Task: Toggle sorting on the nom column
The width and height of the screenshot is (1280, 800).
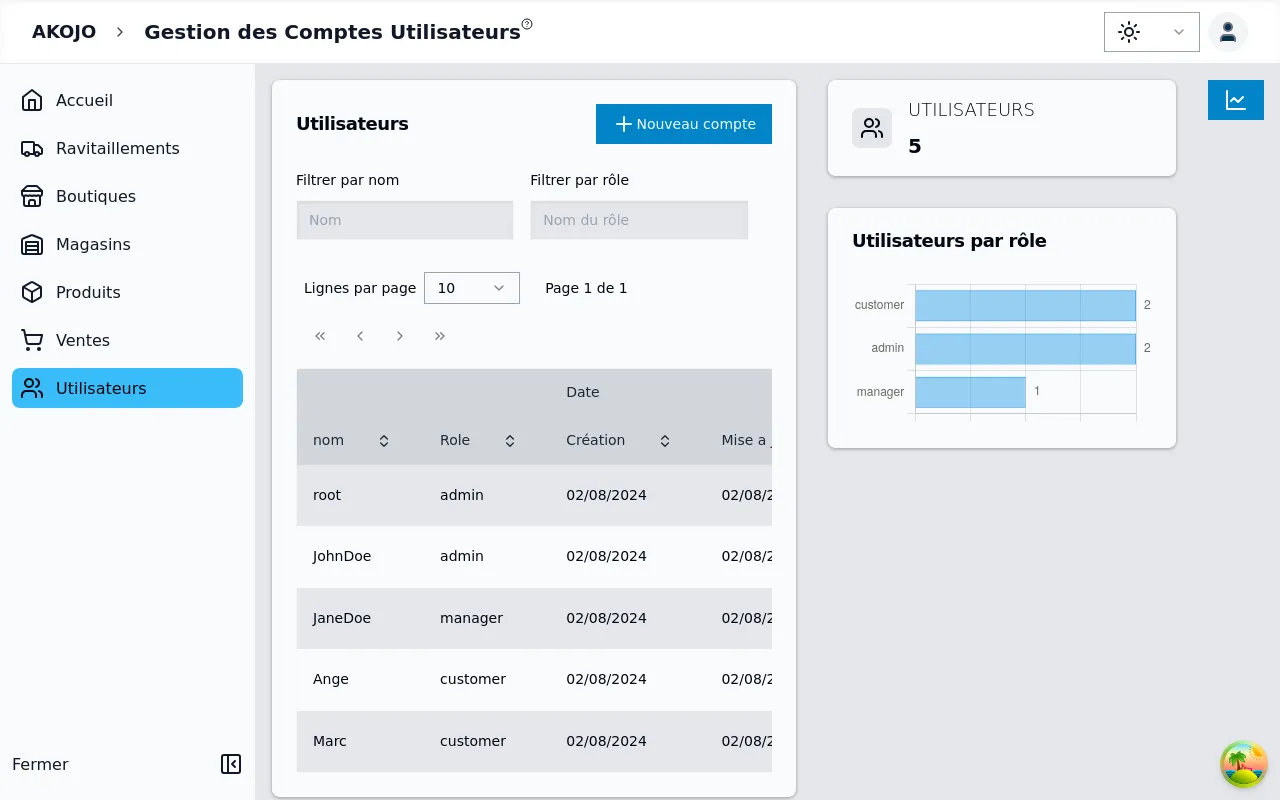Action: point(384,440)
